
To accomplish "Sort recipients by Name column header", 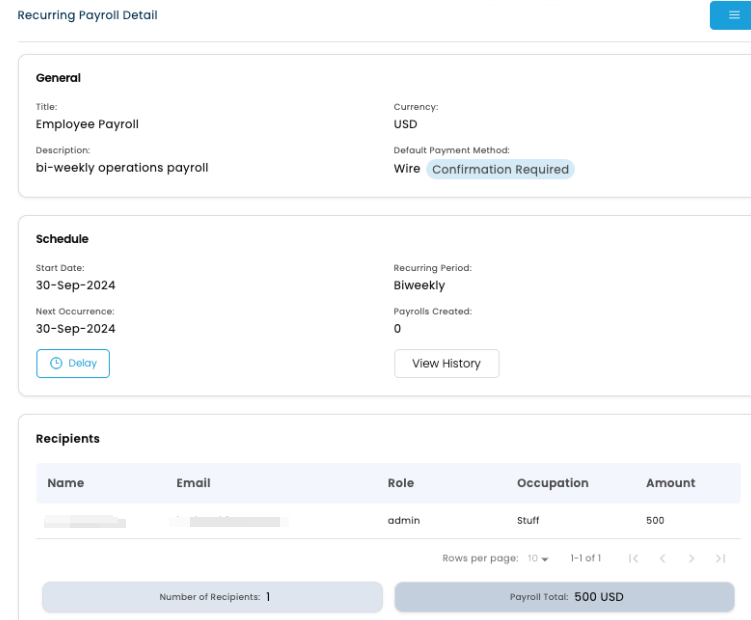I will tap(66, 483).
